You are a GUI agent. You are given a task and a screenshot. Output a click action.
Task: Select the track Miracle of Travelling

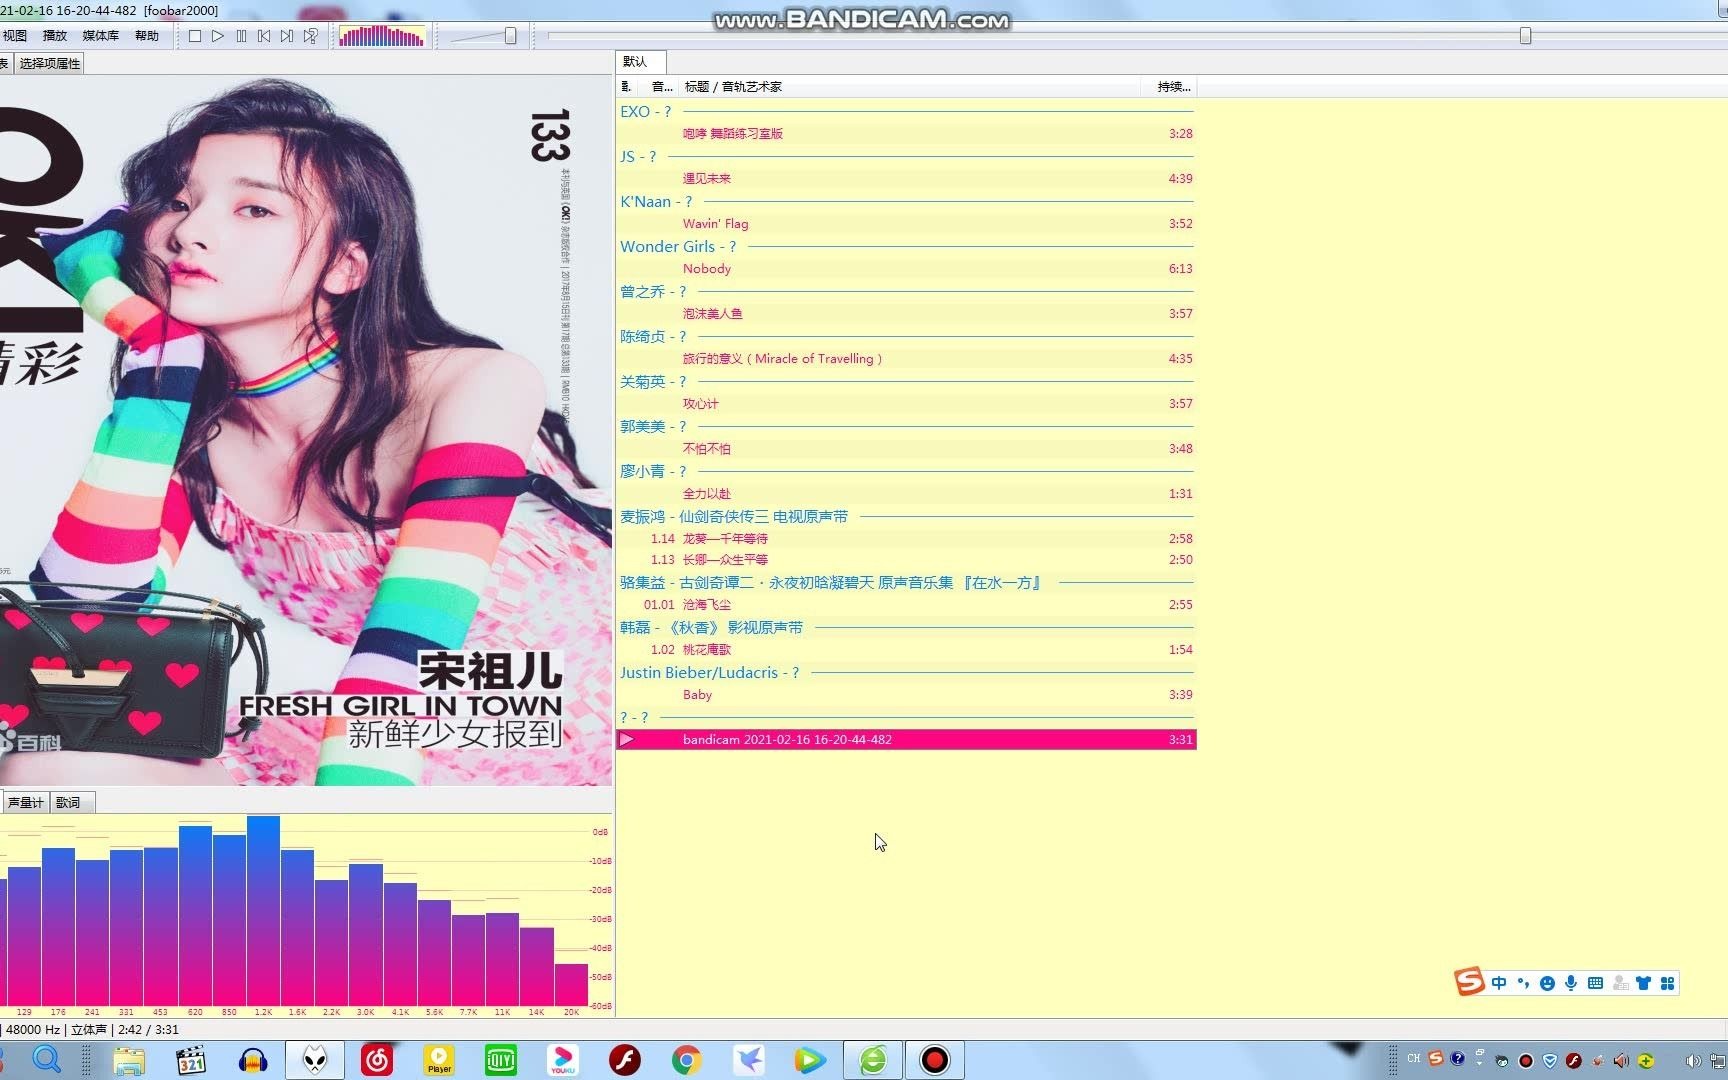(x=906, y=359)
